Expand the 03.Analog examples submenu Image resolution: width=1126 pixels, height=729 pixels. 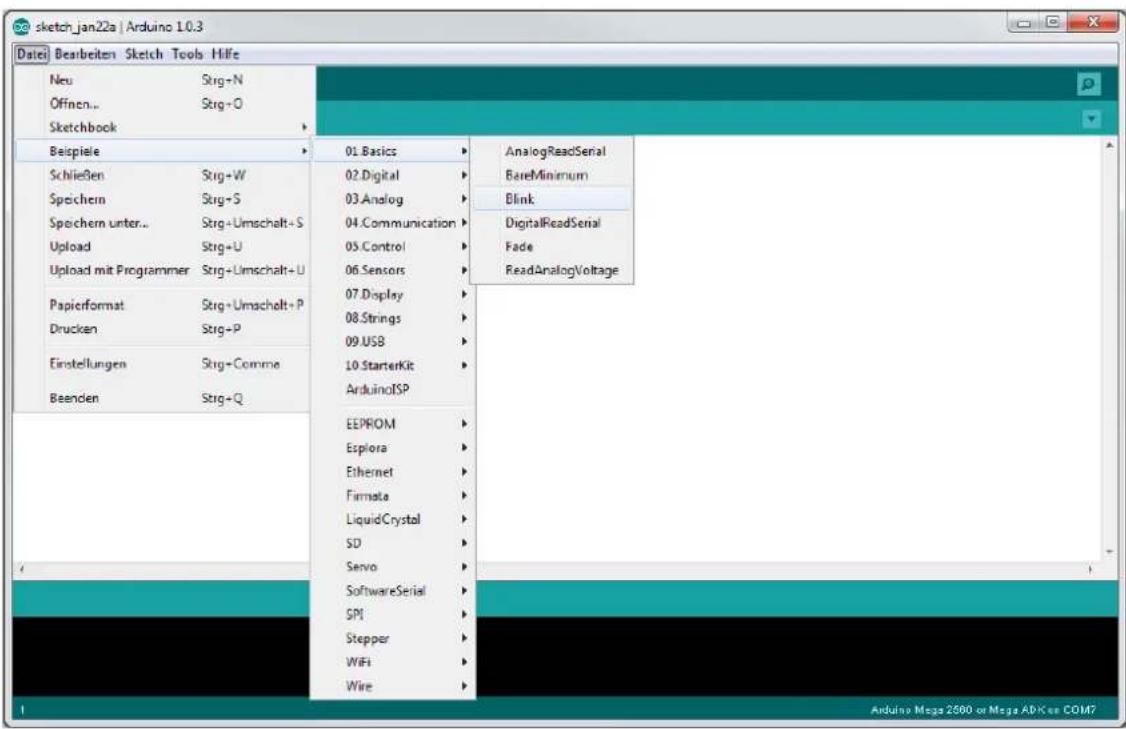393,199
